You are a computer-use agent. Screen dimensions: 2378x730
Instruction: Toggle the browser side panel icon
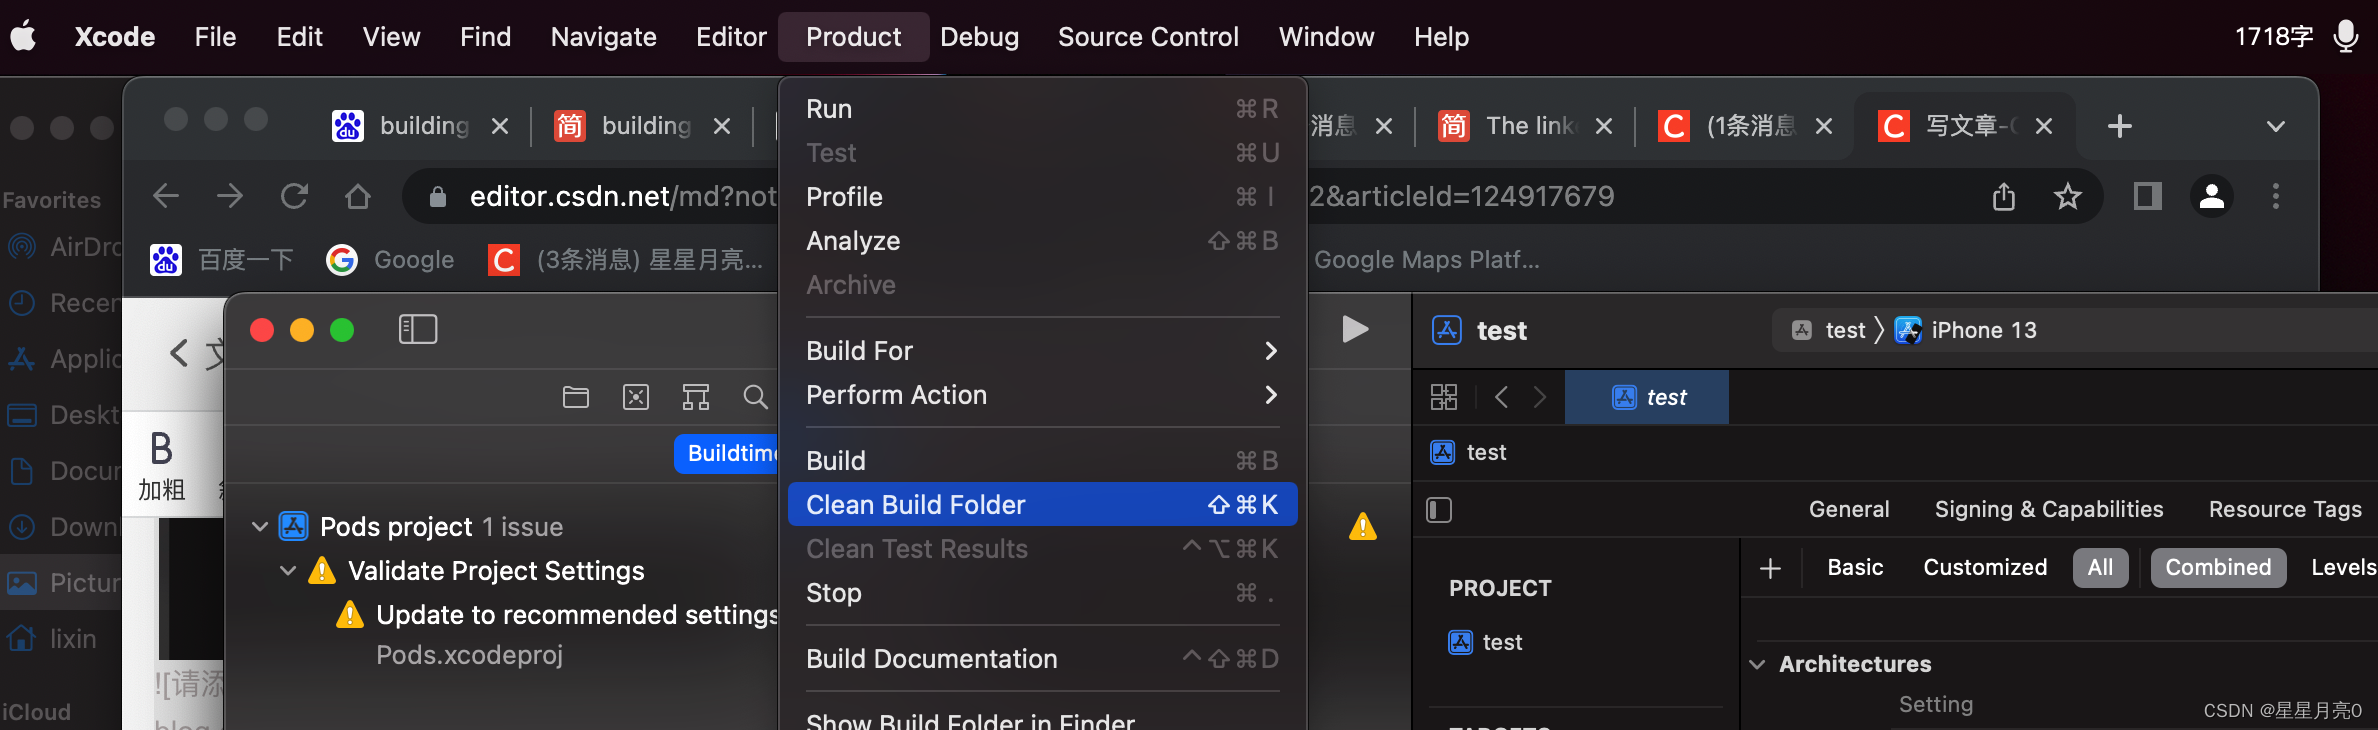pos(2147,196)
